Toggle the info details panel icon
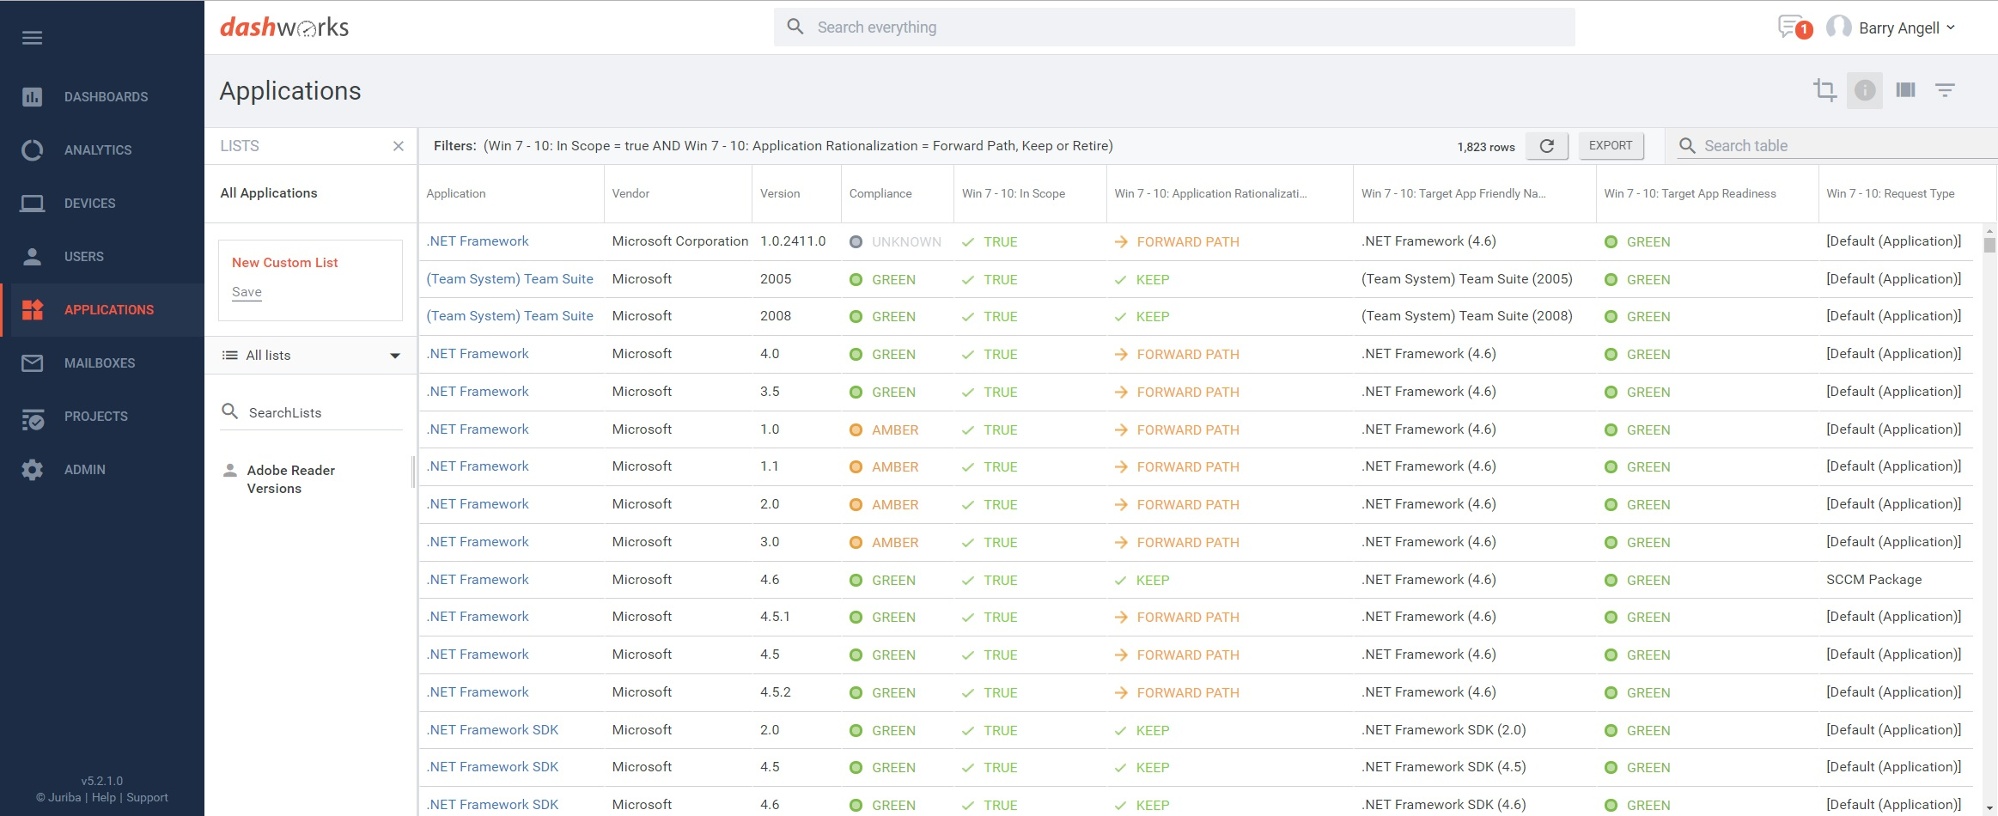The height and width of the screenshot is (816, 1998). pos(1864,90)
